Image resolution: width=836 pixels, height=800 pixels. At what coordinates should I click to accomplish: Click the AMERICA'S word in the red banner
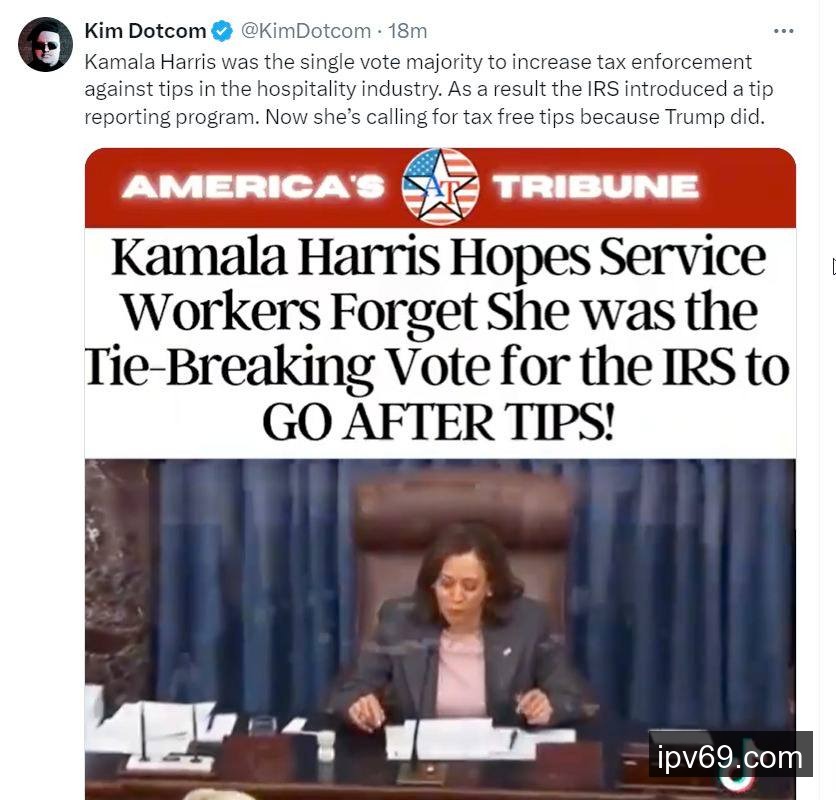click(253, 187)
